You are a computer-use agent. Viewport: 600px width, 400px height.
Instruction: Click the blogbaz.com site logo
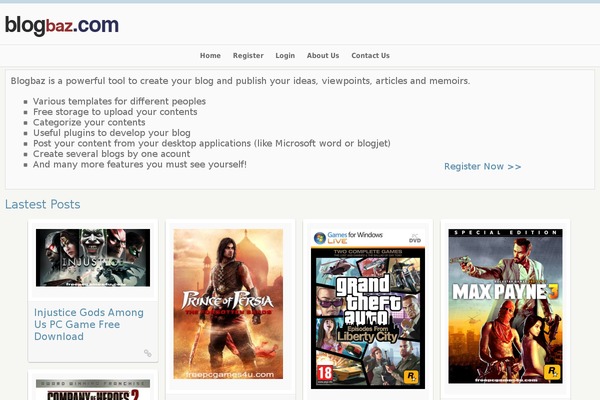[x=62, y=25]
